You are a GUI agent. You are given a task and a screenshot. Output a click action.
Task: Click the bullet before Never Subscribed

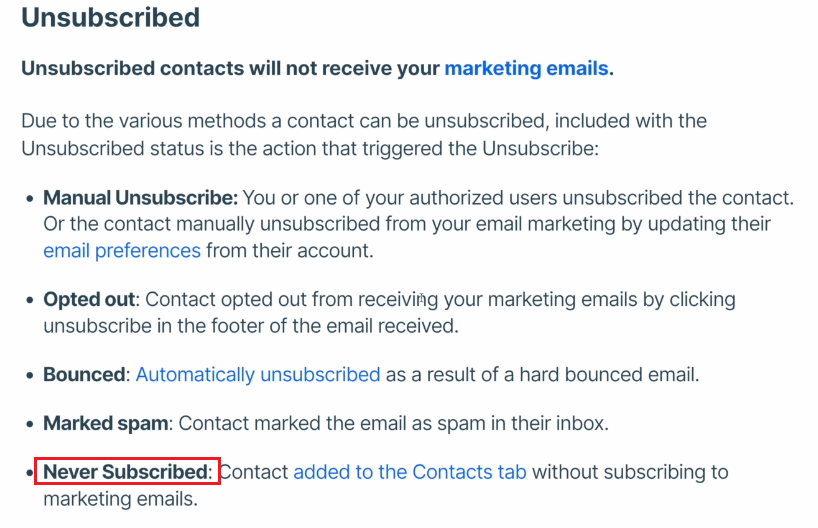coord(30,473)
